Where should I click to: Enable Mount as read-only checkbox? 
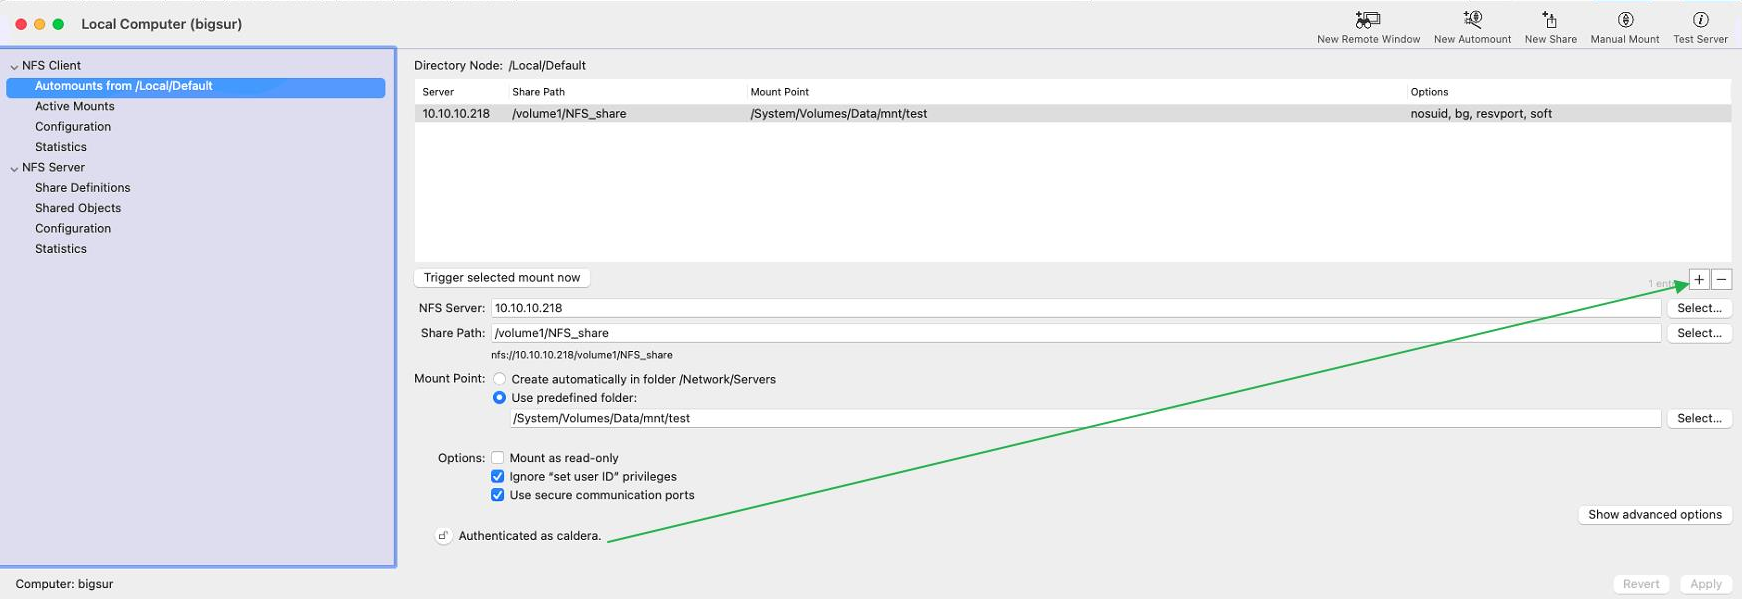click(497, 458)
